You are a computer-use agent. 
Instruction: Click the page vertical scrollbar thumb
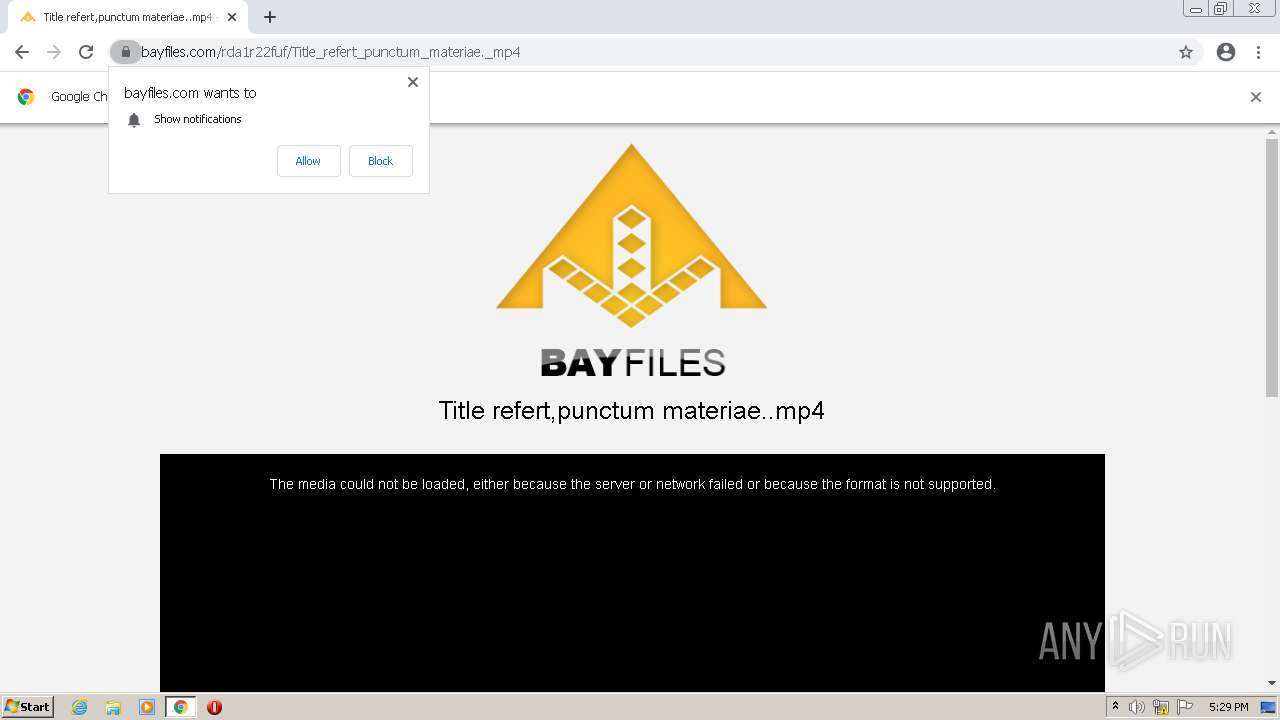click(1272, 267)
